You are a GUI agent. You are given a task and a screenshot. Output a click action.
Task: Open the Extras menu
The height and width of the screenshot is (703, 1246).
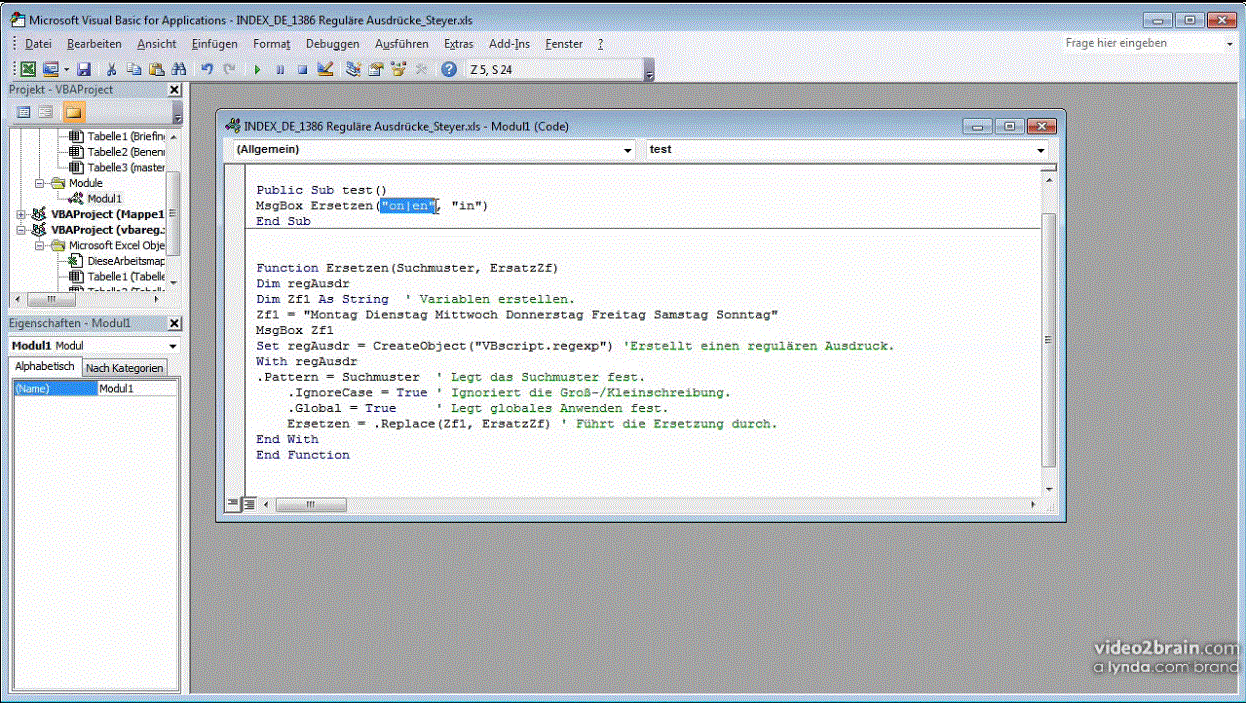[x=459, y=44]
